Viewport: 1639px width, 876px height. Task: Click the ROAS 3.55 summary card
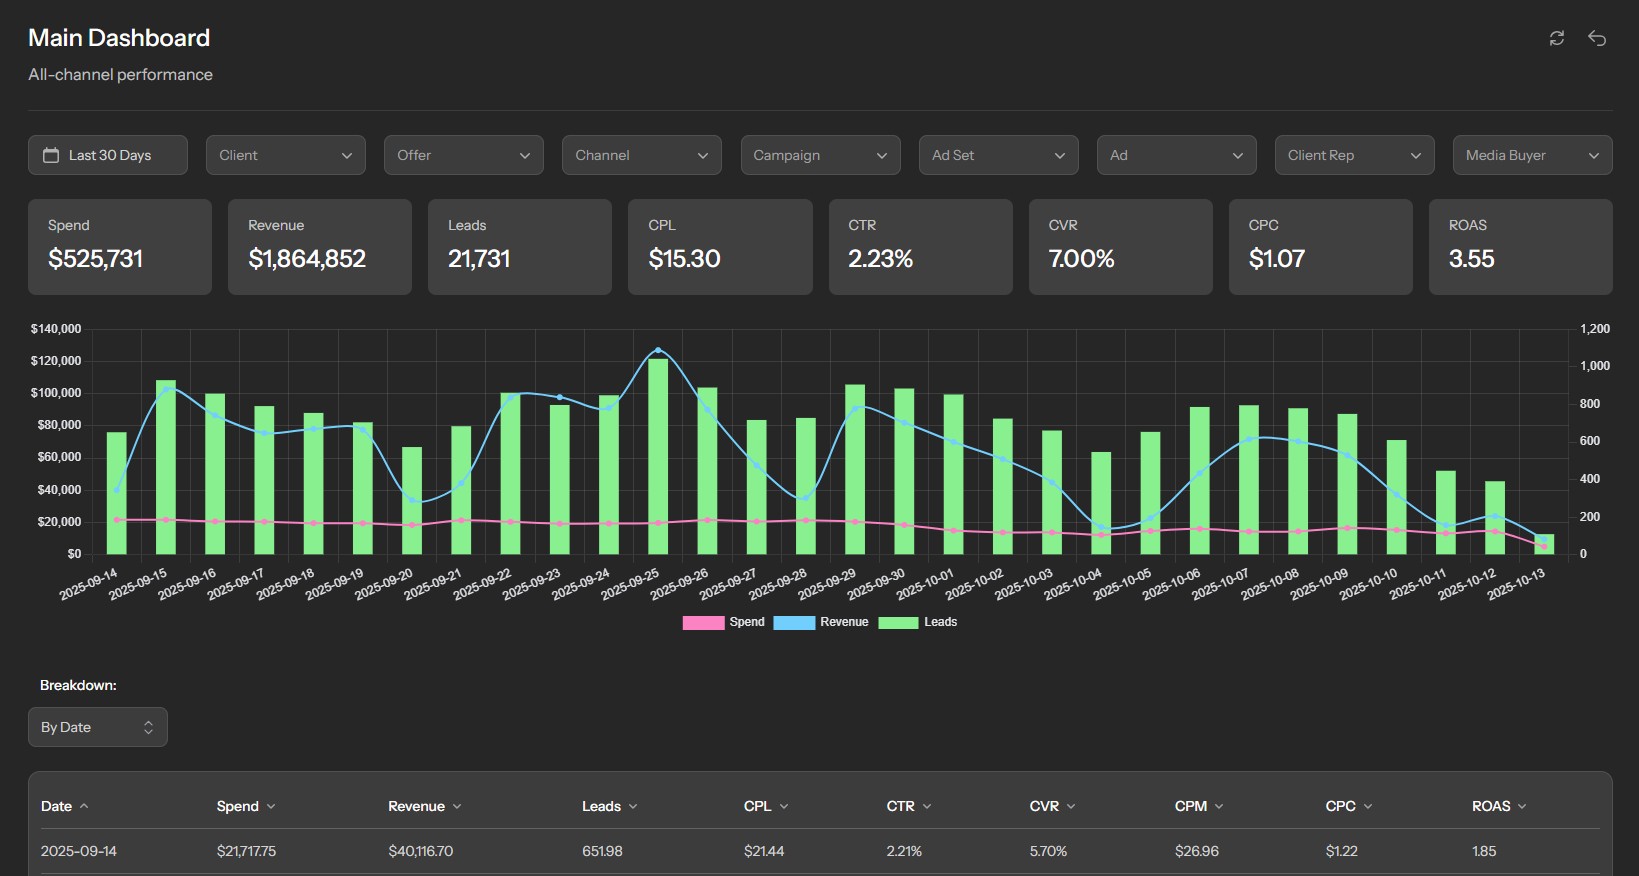[x=1521, y=247]
